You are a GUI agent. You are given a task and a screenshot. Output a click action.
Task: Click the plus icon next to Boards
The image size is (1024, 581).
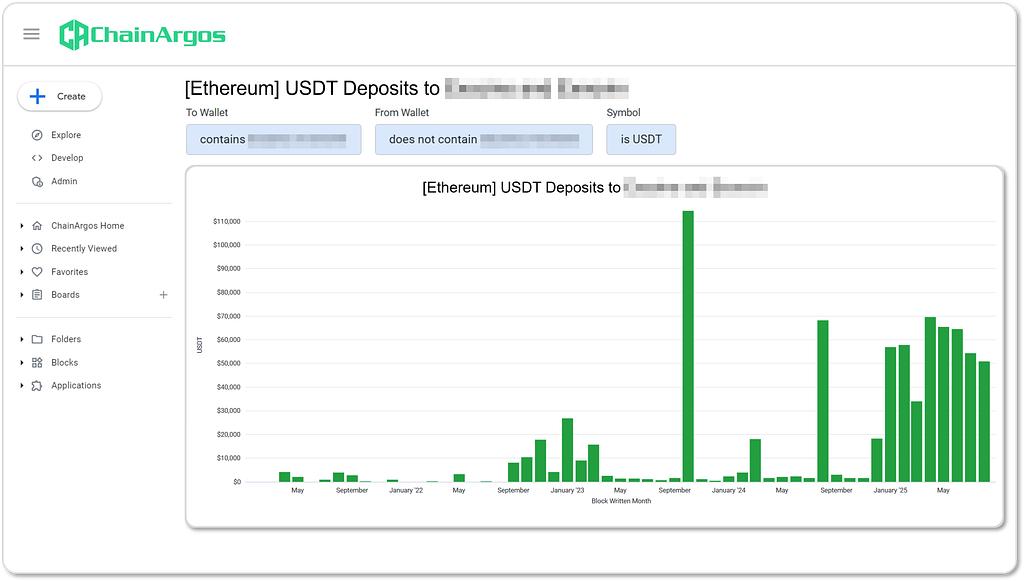coord(164,295)
